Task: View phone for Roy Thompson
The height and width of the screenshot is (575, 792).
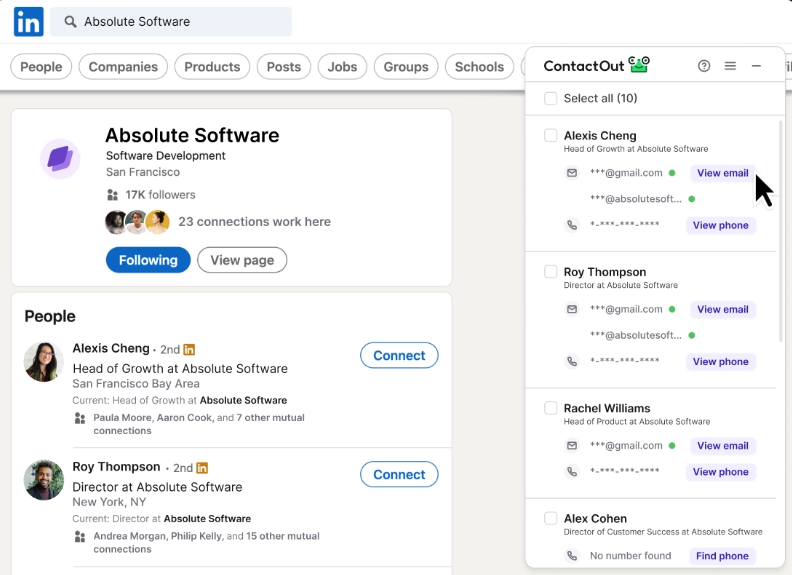Action: point(721,362)
